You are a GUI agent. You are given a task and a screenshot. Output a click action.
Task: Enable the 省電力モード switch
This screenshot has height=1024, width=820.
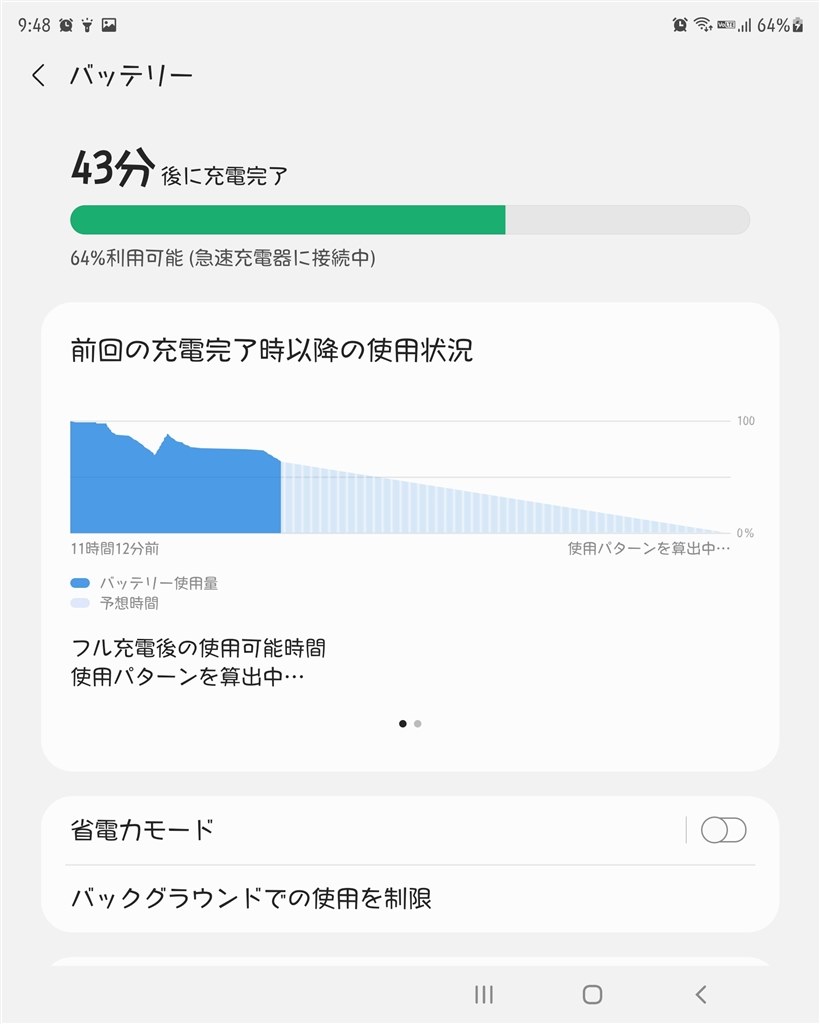coord(725,830)
